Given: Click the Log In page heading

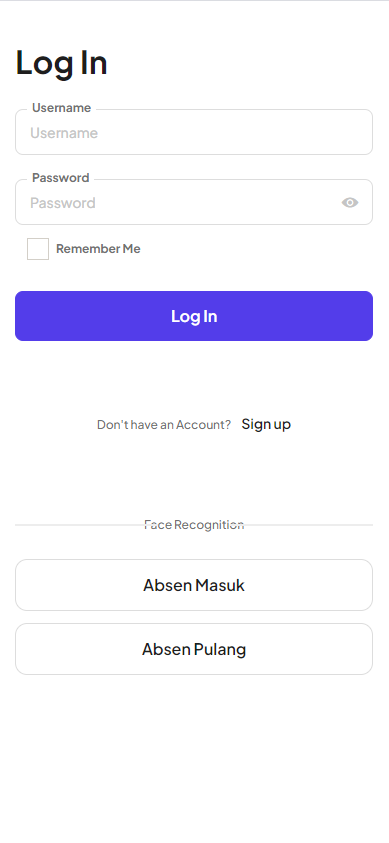Looking at the screenshot, I should point(61,63).
